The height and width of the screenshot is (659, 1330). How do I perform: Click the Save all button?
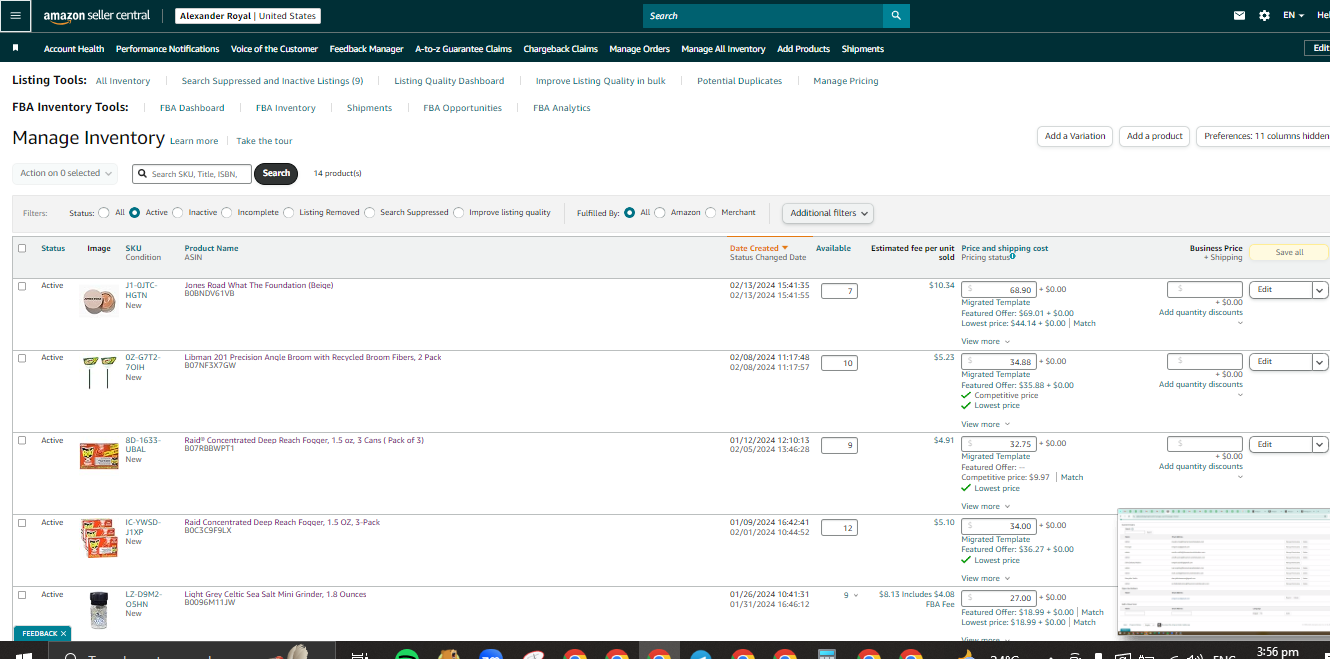[x=1289, y=252]
